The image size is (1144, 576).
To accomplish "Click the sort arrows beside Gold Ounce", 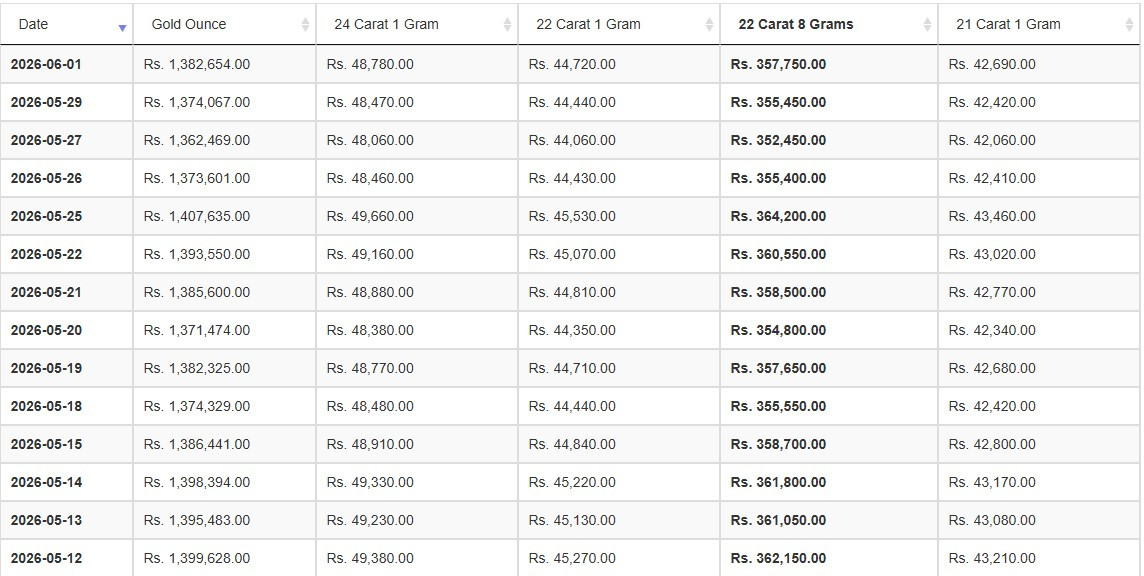I will [x=305, y=24].
